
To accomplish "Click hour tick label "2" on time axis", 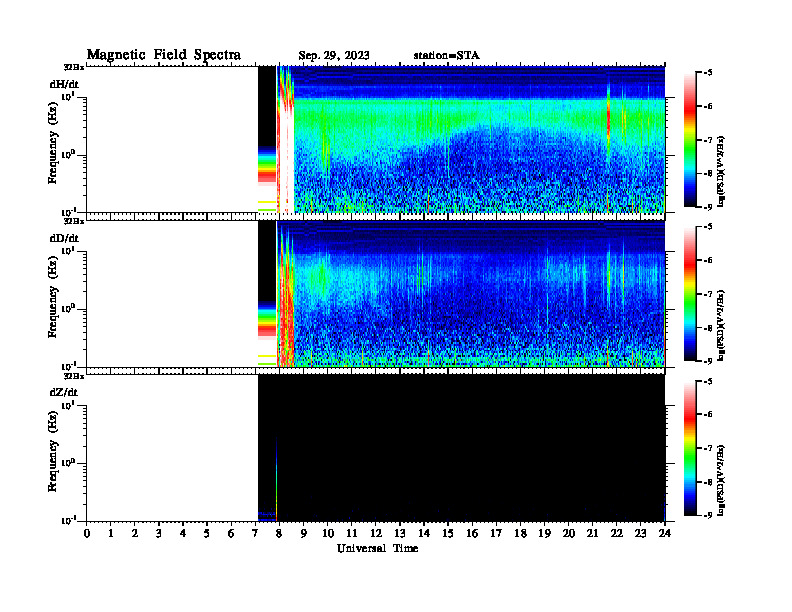I will [x=135, y=534].
